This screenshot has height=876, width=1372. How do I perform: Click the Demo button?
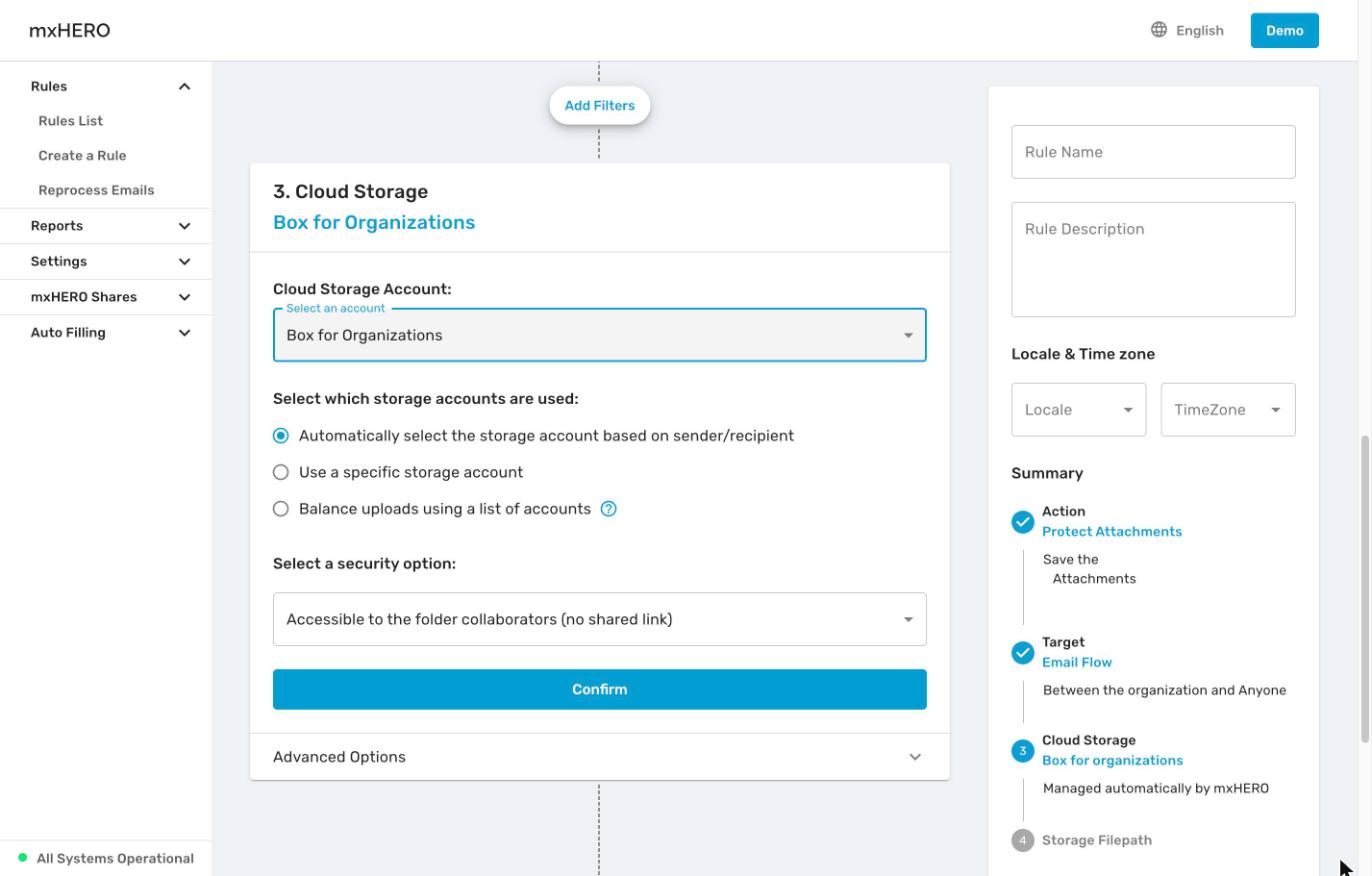point(1285,30)
